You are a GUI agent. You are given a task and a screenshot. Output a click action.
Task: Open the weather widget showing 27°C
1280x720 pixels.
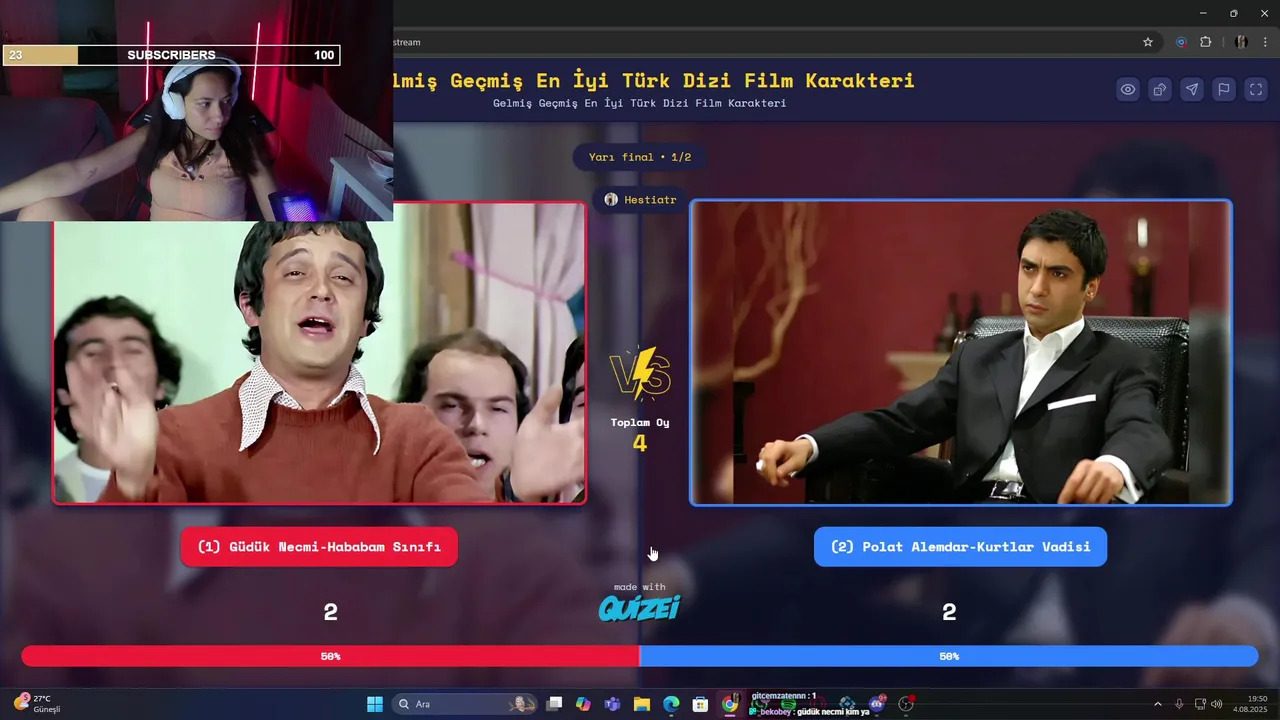pyautogui.click(x=38, y=704)
